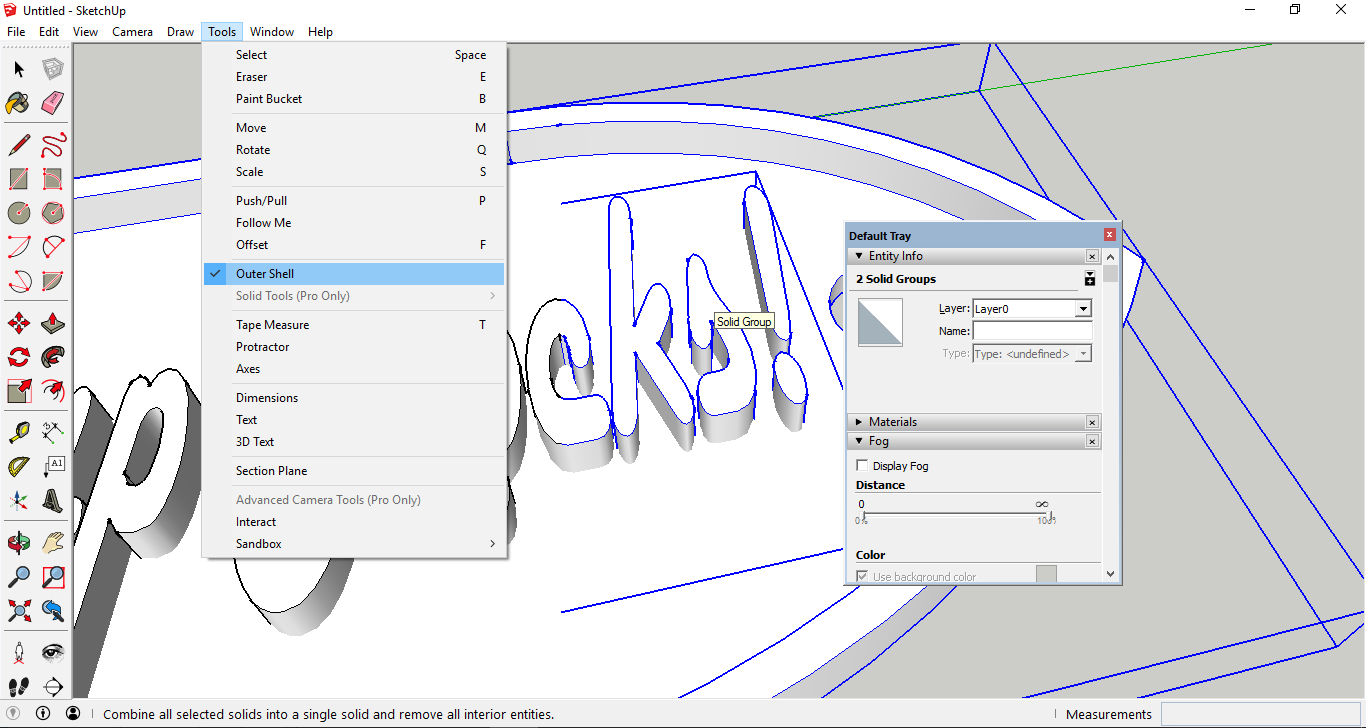This screenshot has height=728, width=1366.
Task: Close the Materials panel
Action: click(1092, 423)
